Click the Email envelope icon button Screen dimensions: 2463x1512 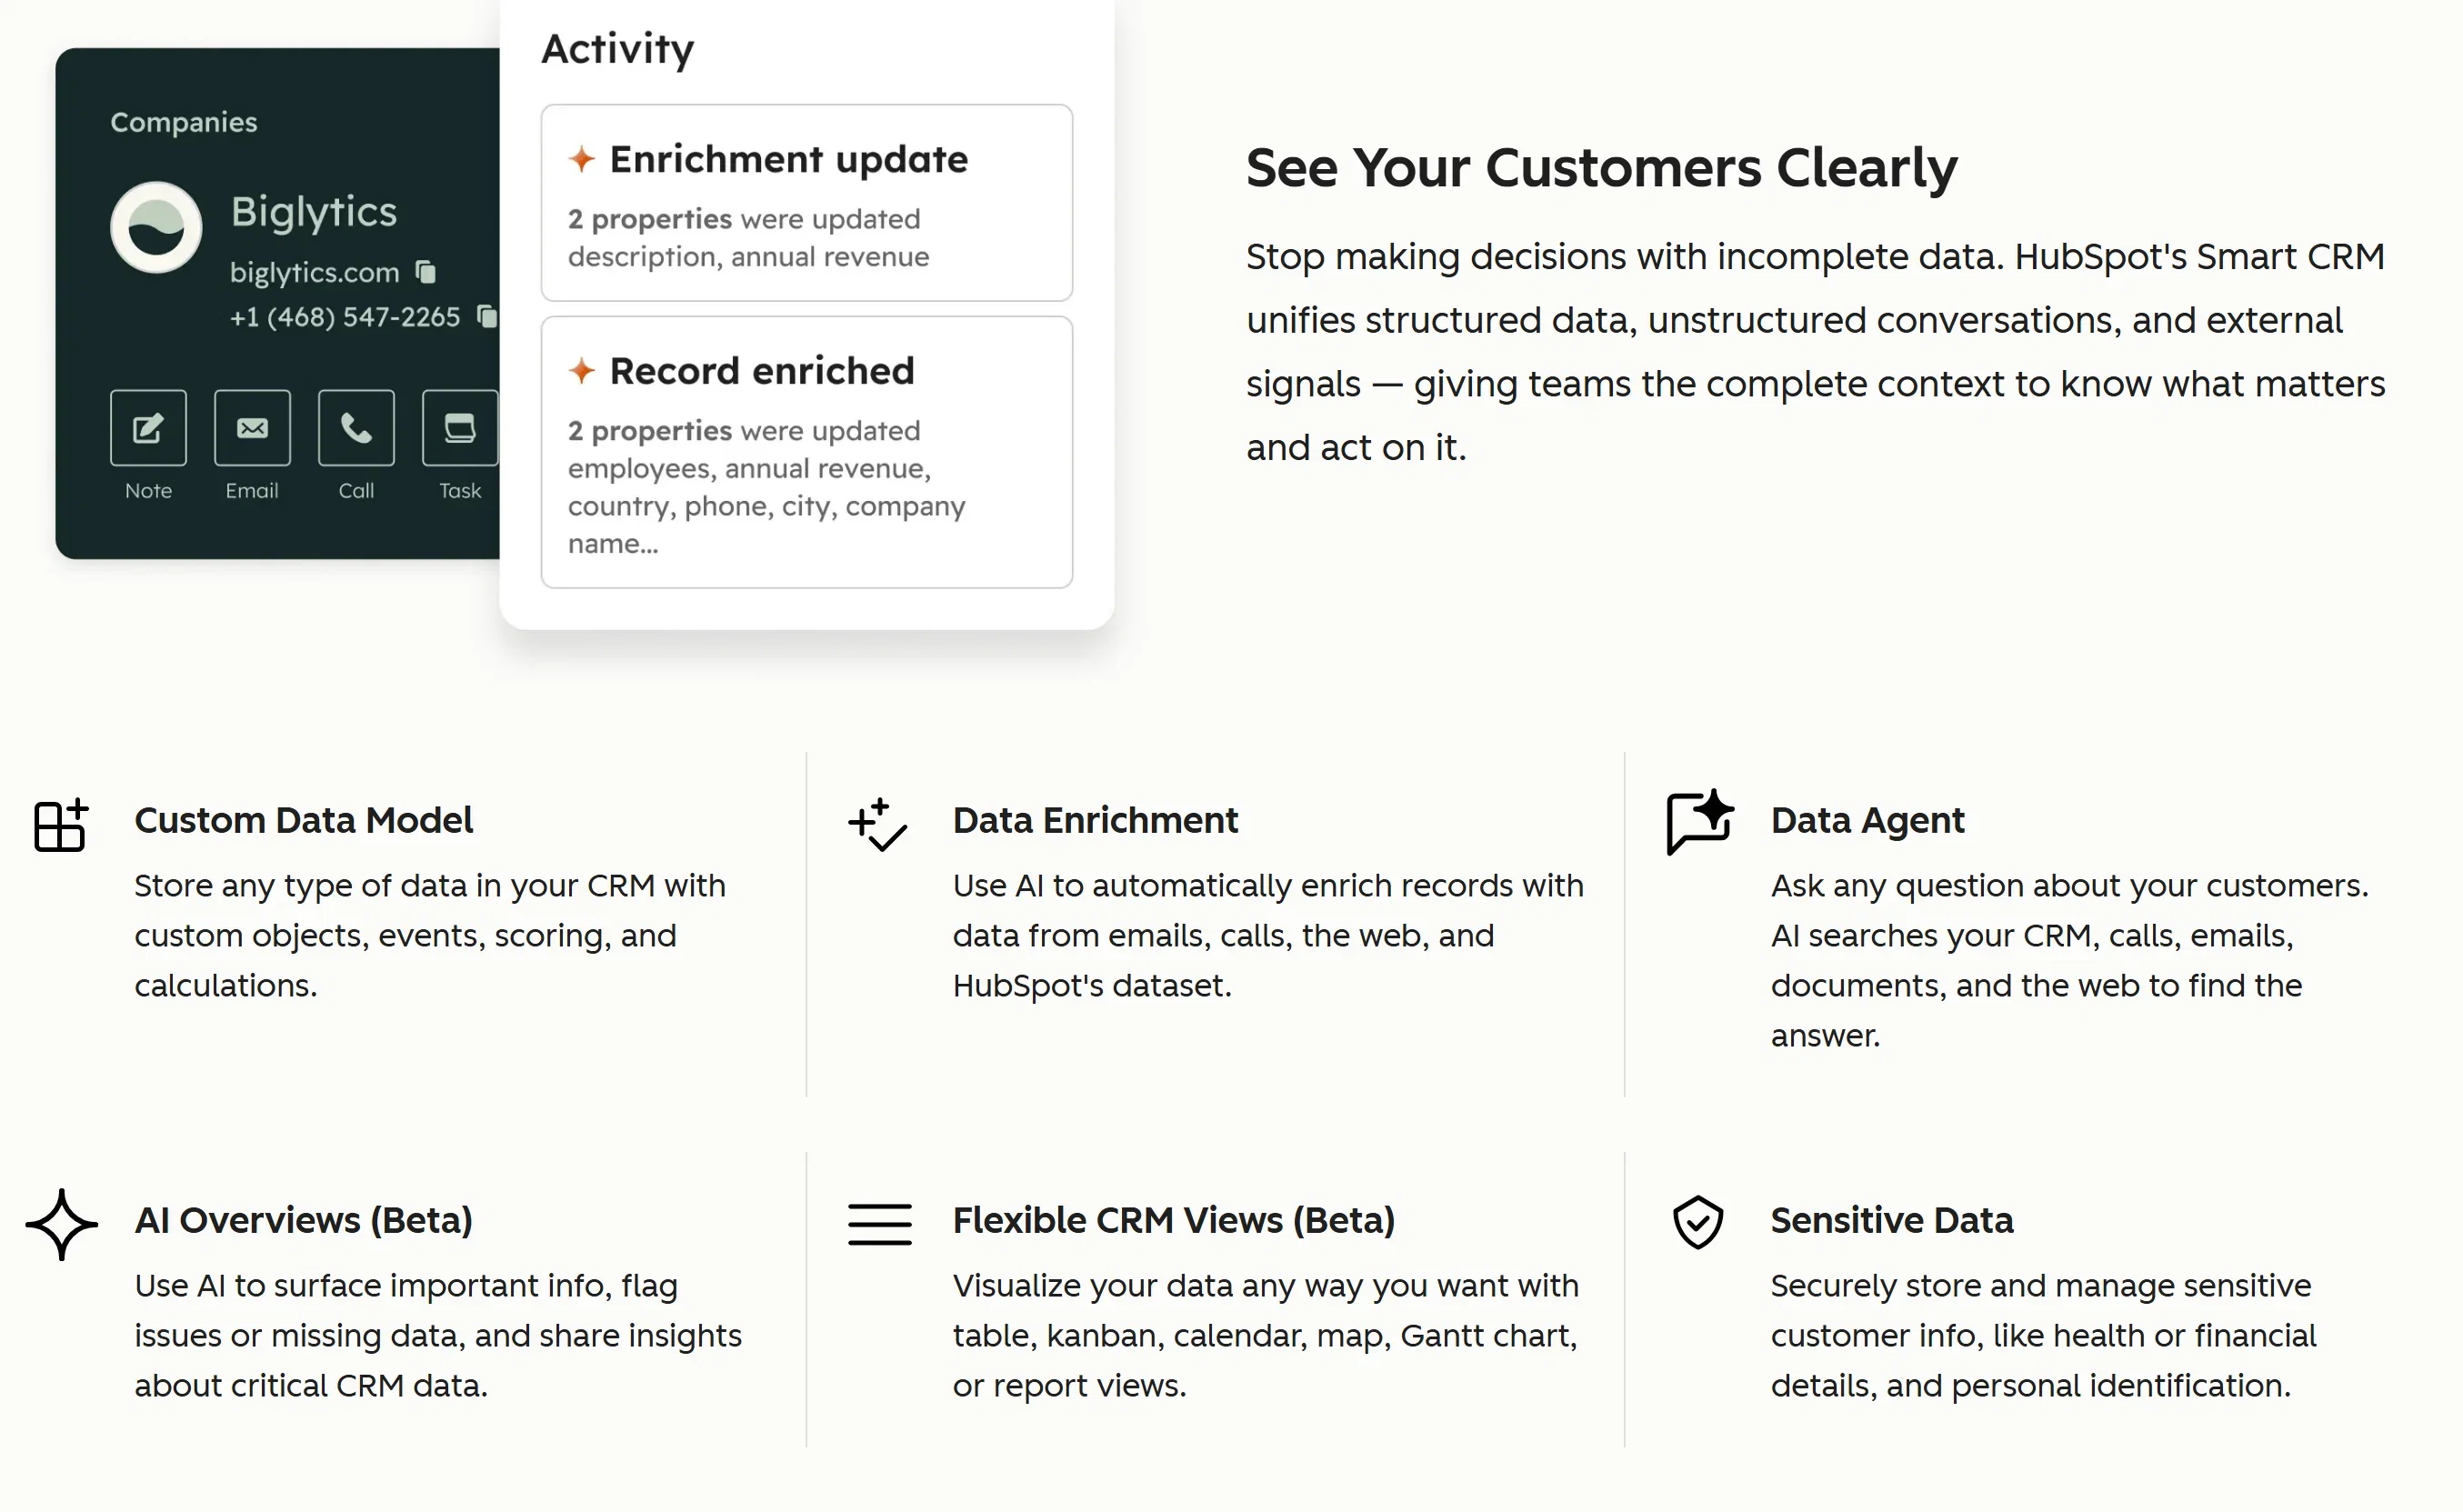coord(252,428)
